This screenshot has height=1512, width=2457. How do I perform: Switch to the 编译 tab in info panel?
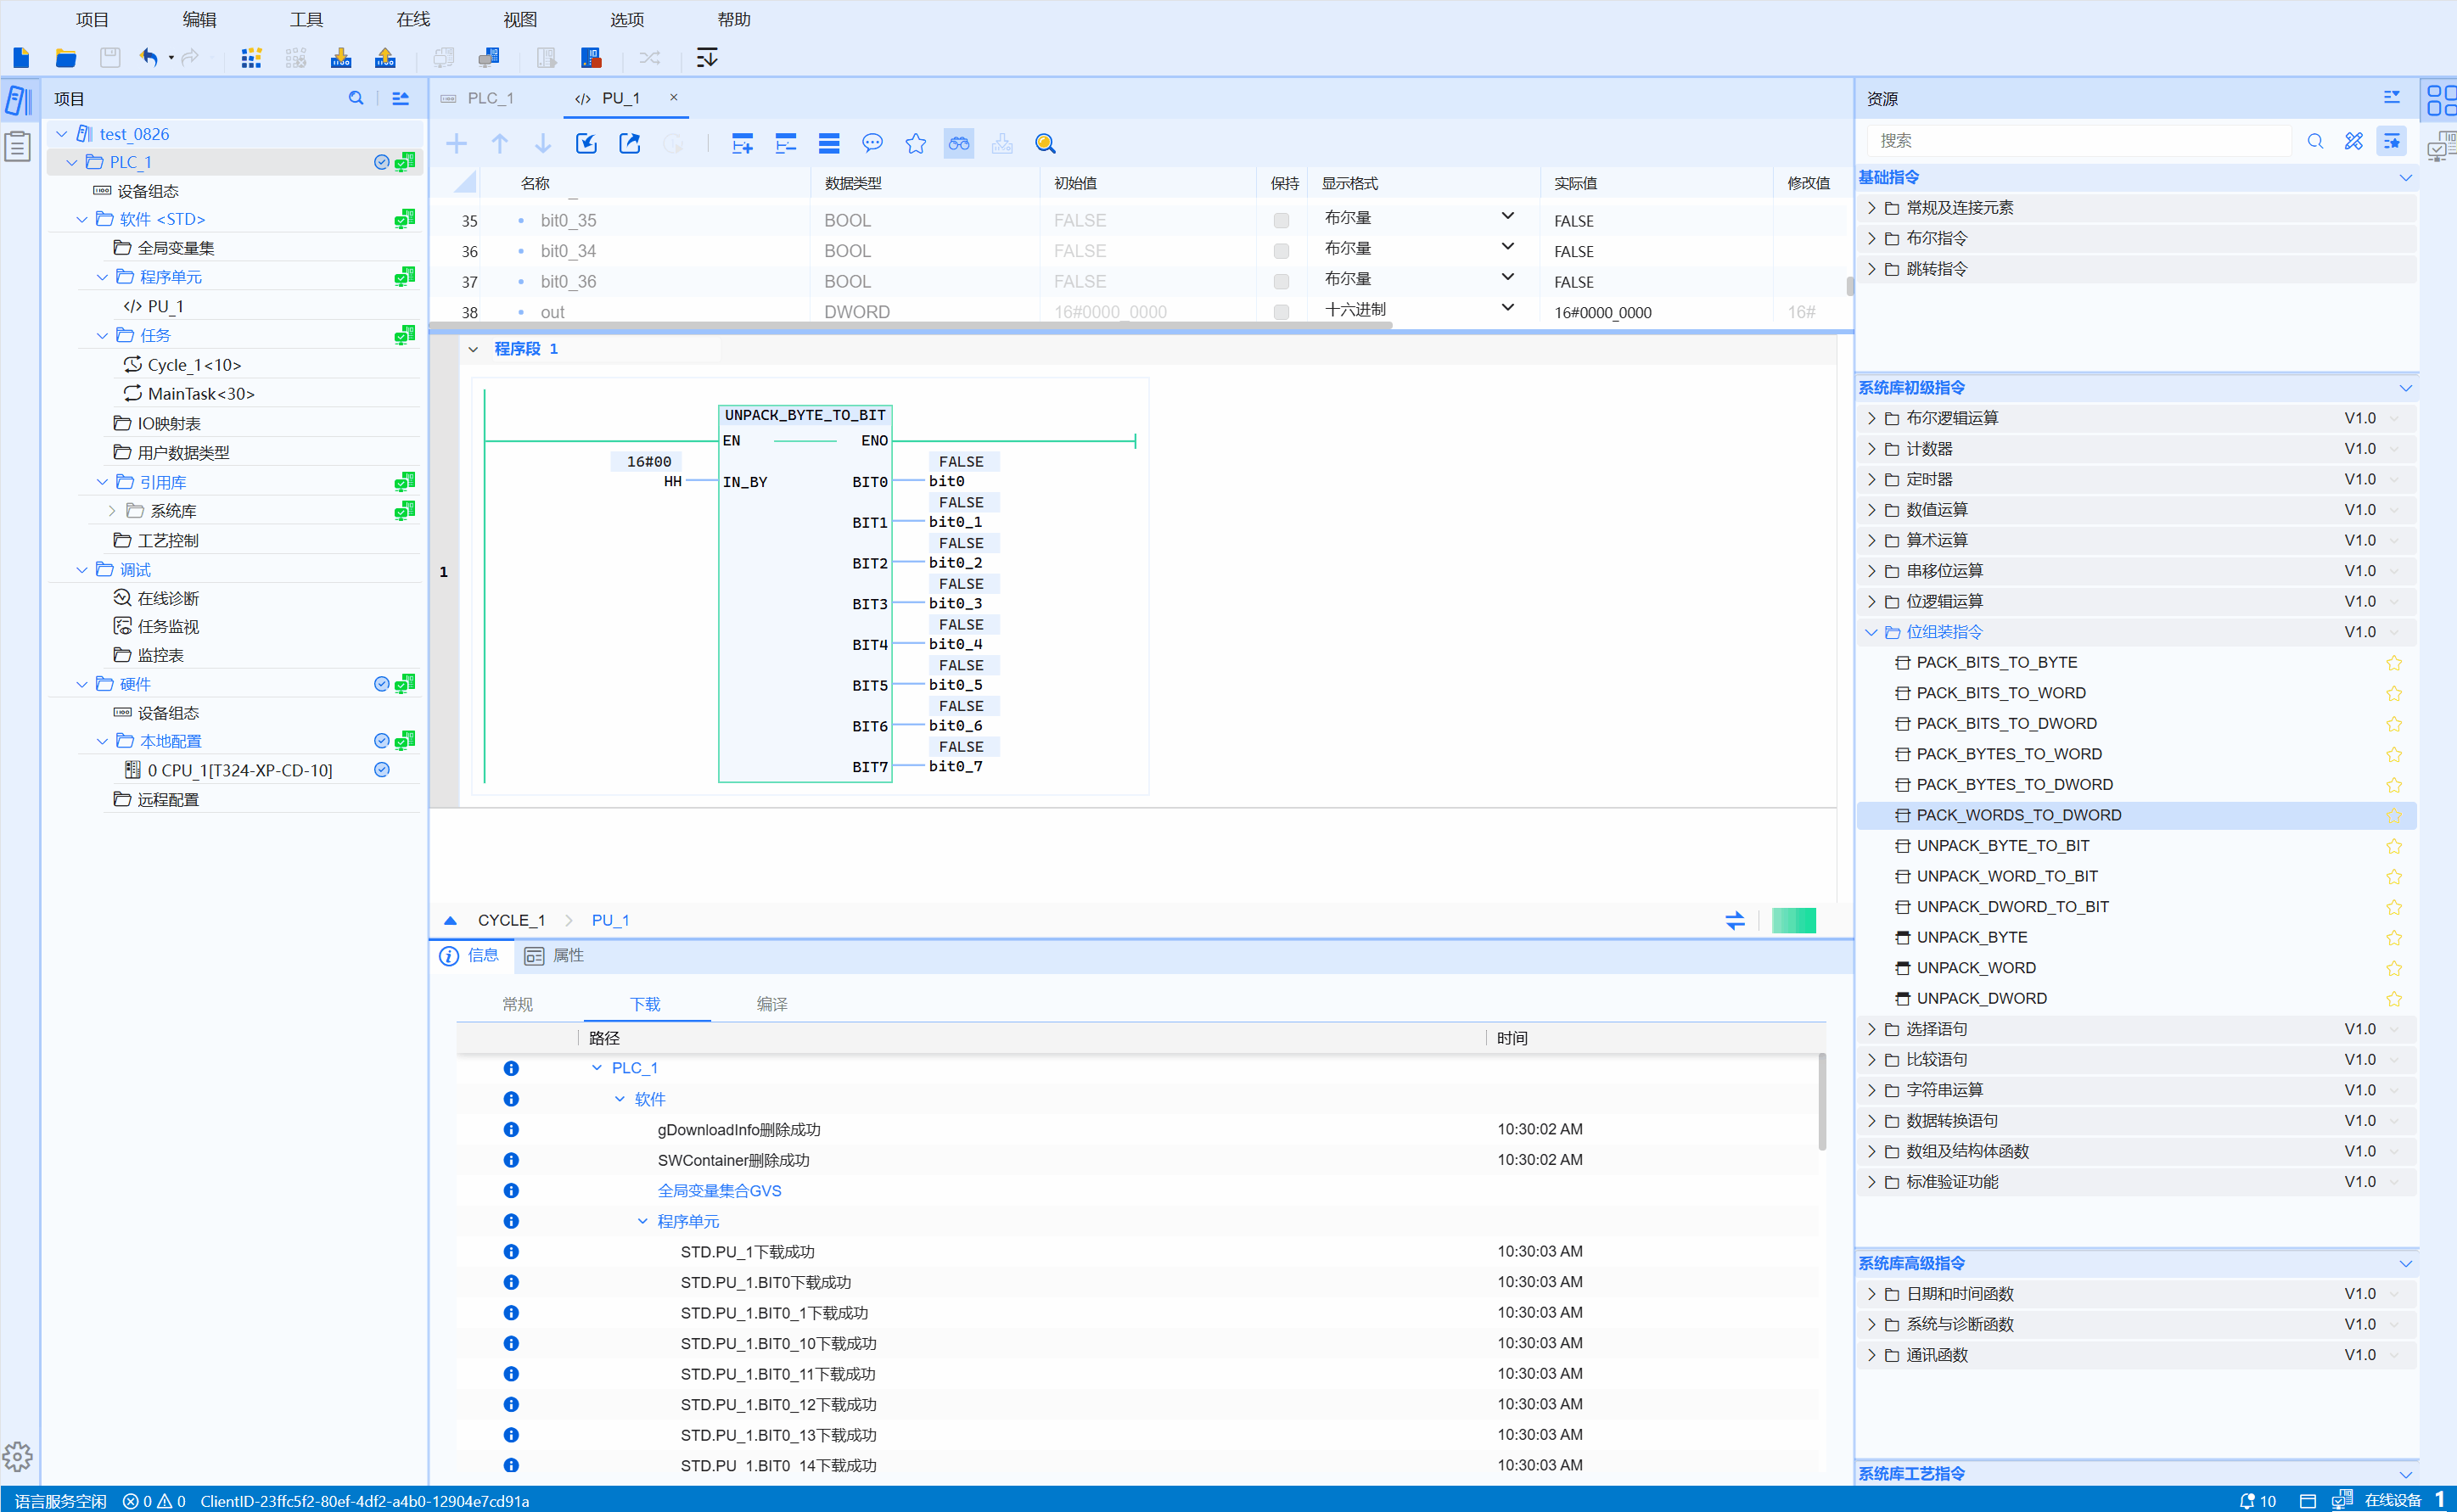point(771,1004)
